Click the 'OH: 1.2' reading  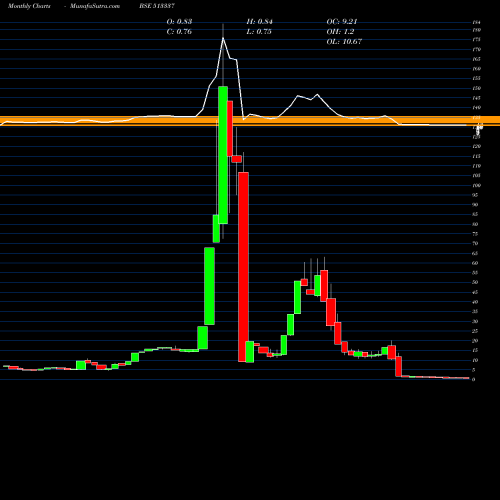pos(340,32)
